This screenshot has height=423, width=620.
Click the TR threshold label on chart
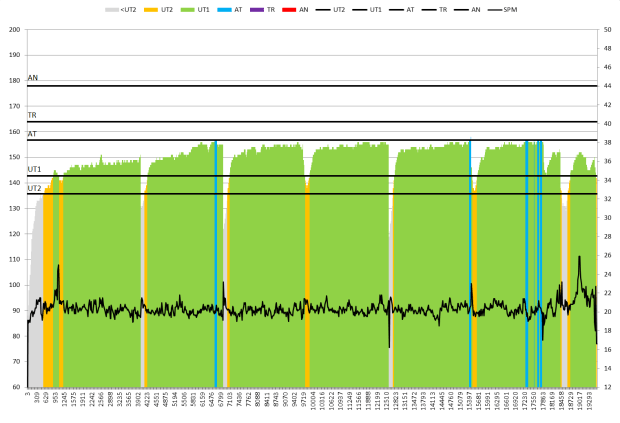(x=32, y=116)
